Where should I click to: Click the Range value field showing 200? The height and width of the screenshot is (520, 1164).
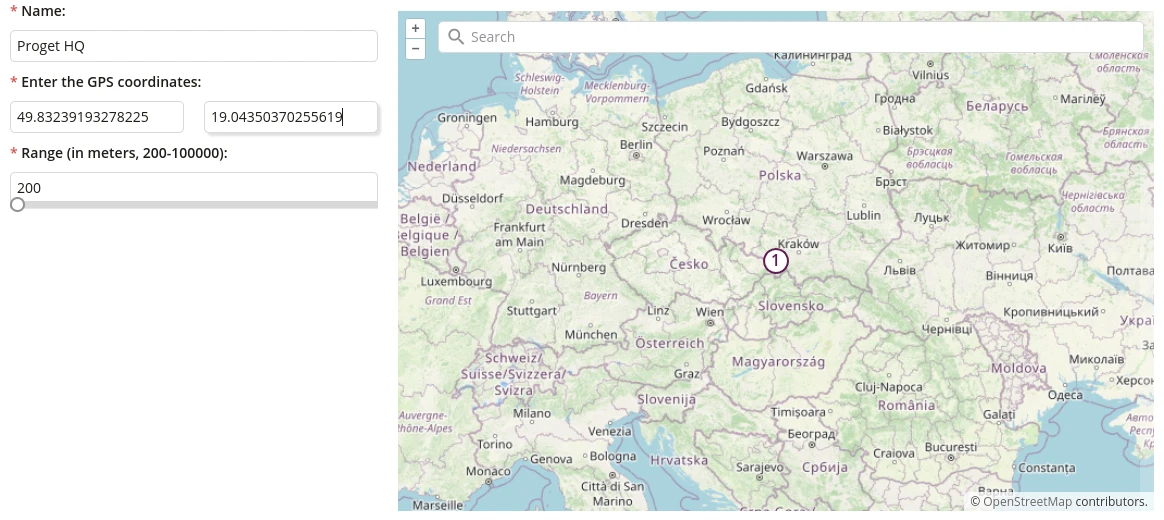(x=194, y=187)
